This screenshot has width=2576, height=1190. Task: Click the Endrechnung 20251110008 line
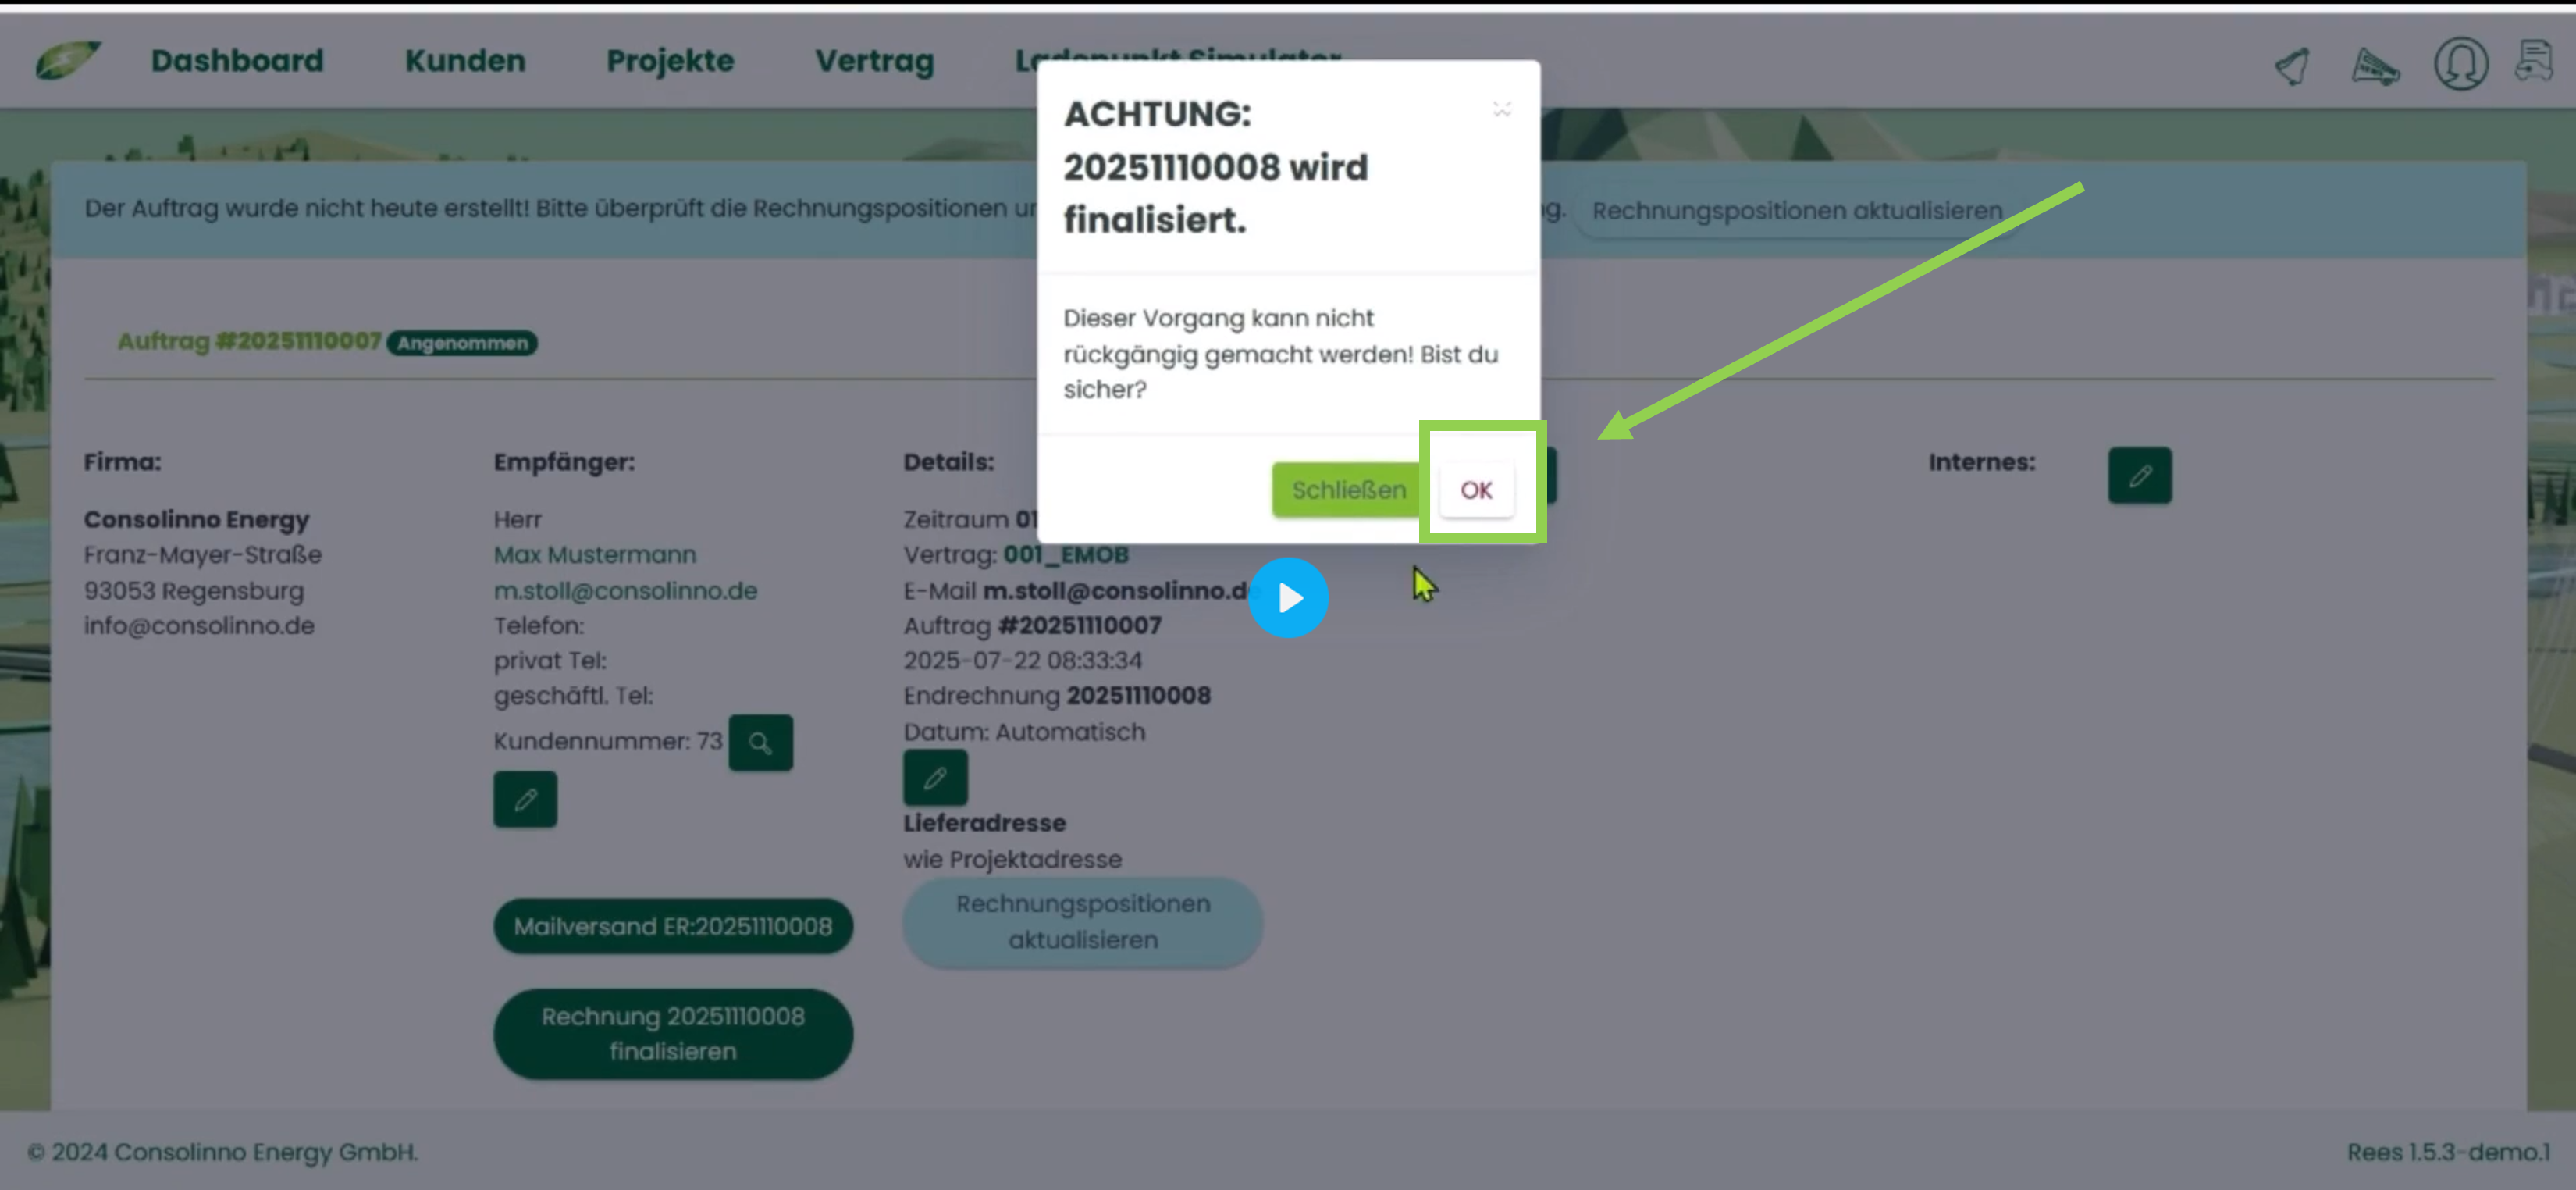tap(1057, 695)
